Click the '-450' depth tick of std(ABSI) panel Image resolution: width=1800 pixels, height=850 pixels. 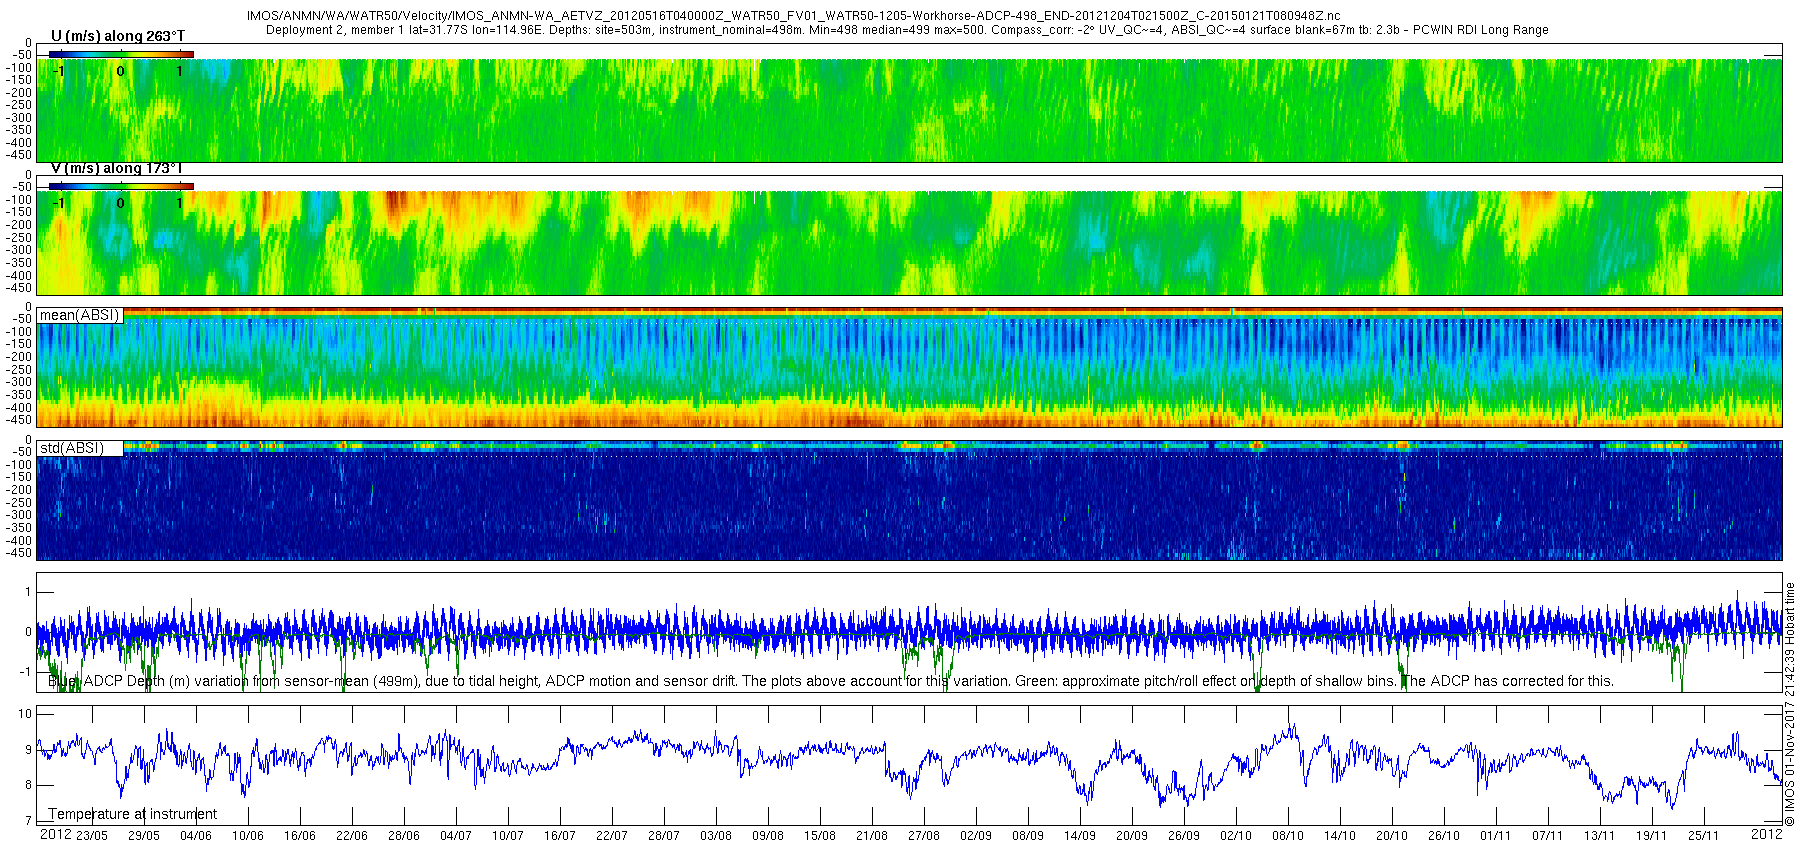pos(20,553)
